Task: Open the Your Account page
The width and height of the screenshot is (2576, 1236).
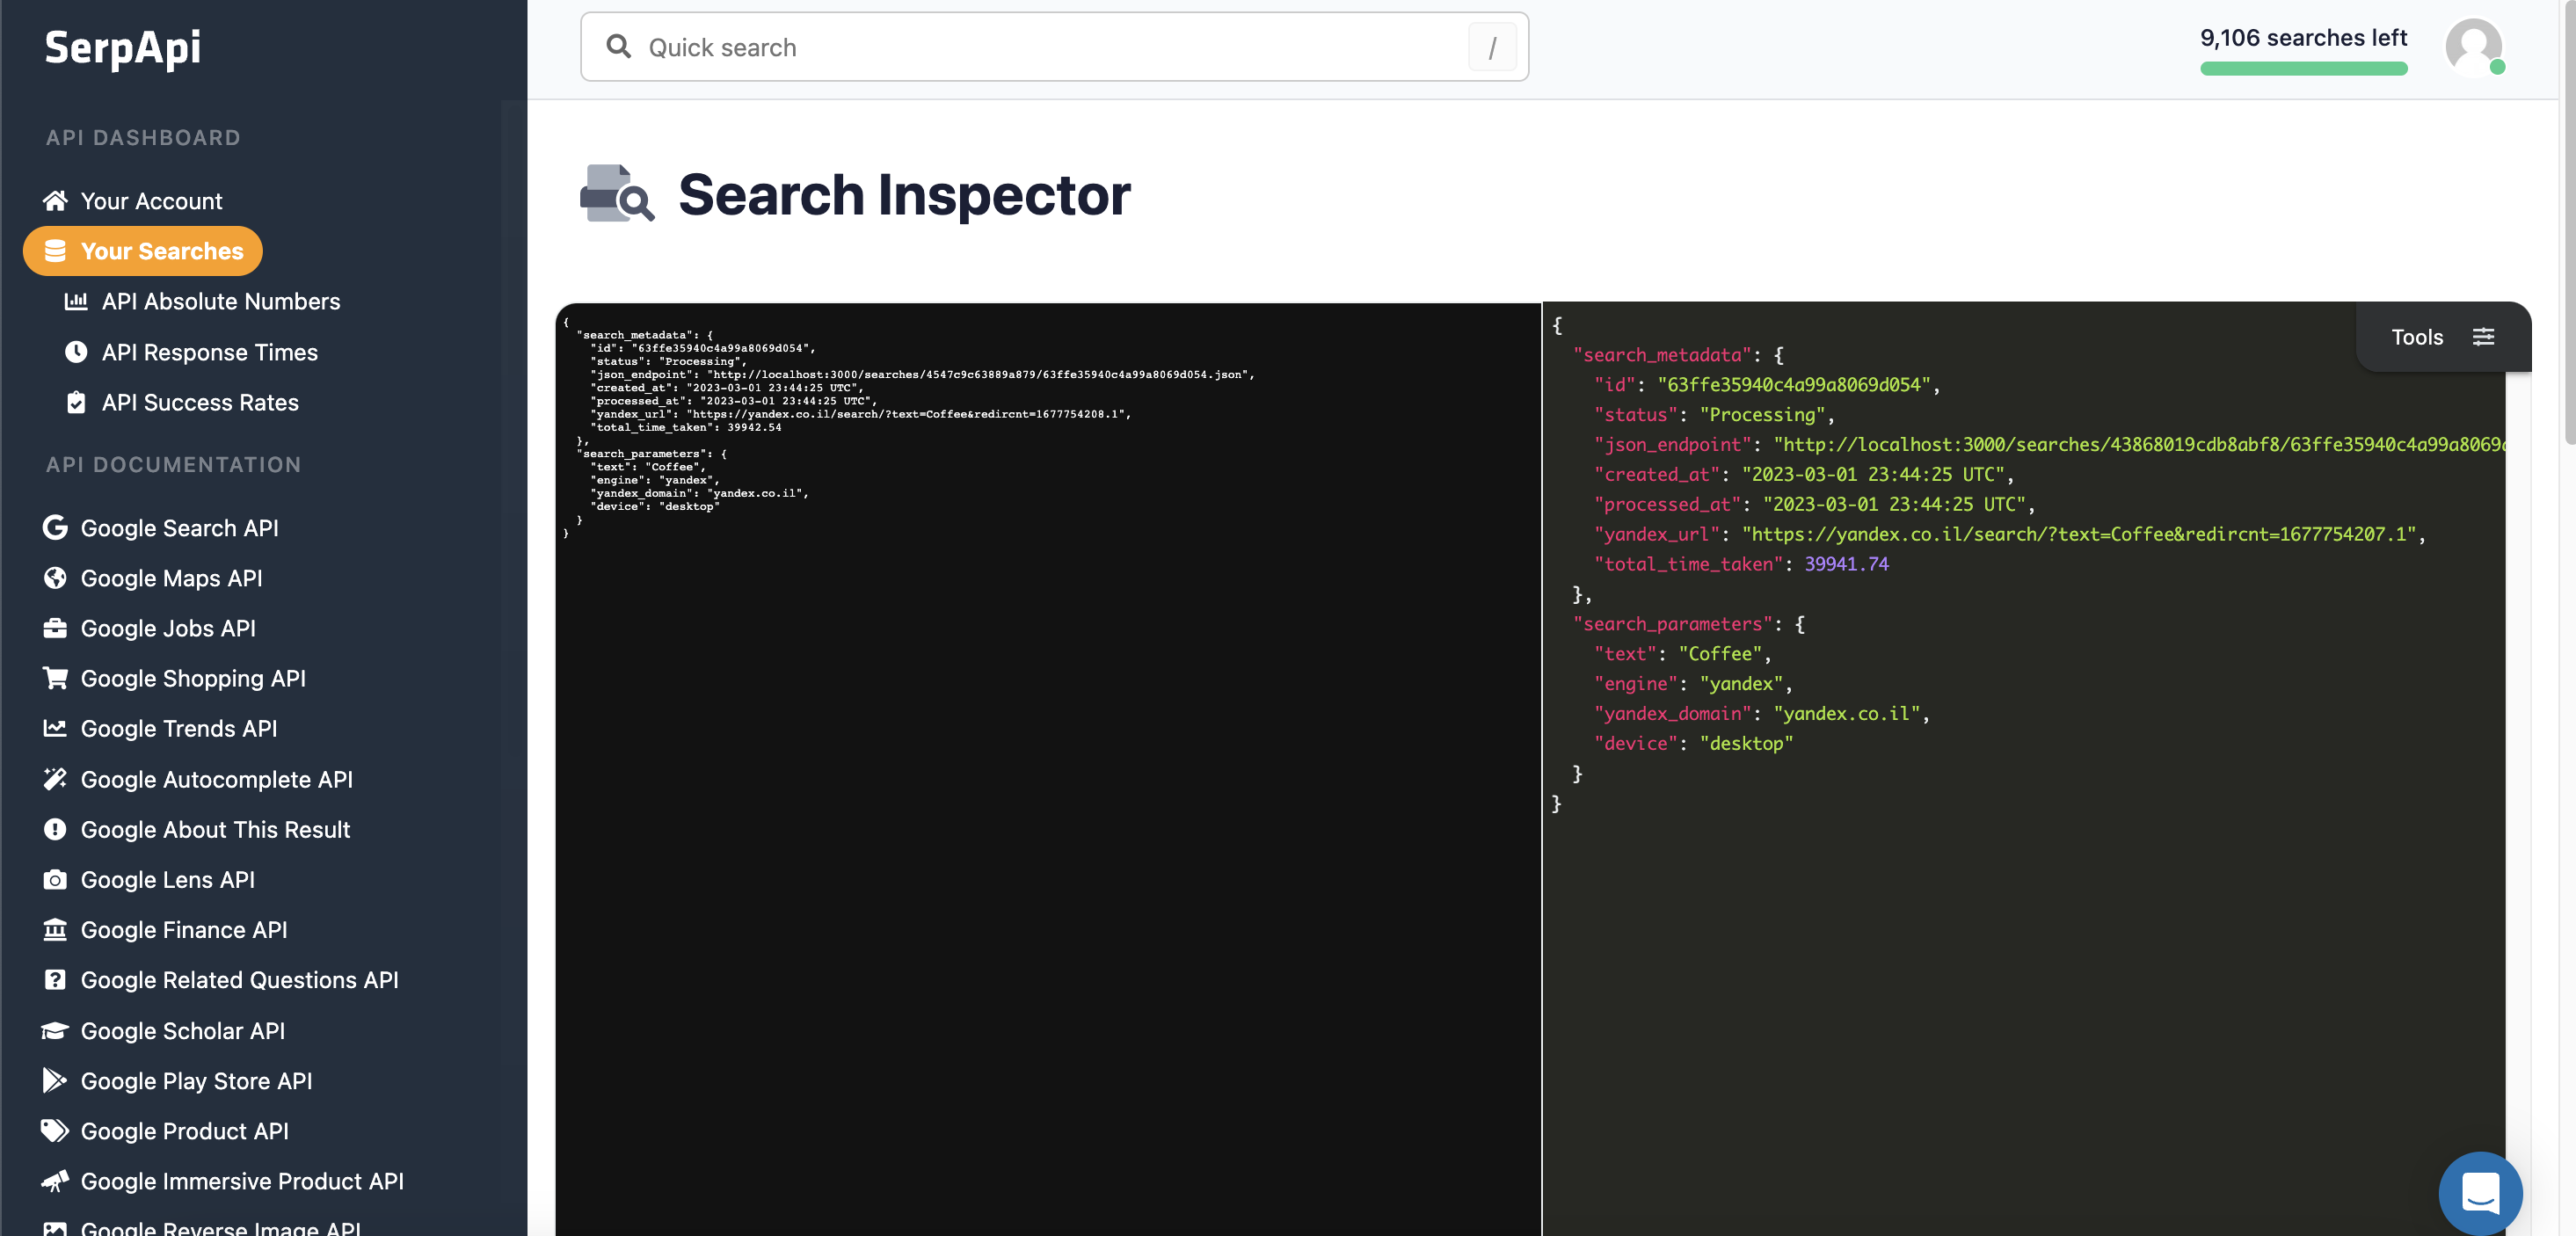Action: pyautogui.click(x=151, y=200)
